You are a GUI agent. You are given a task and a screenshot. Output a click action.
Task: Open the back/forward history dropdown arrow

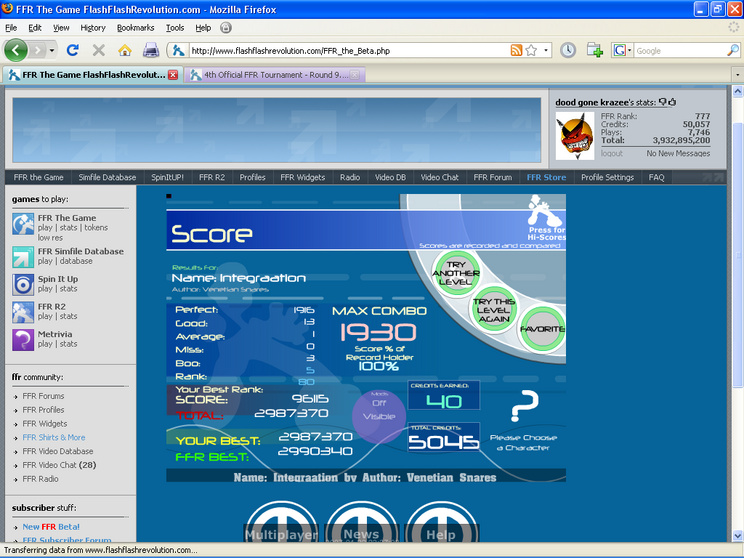[x=52, y=50]
